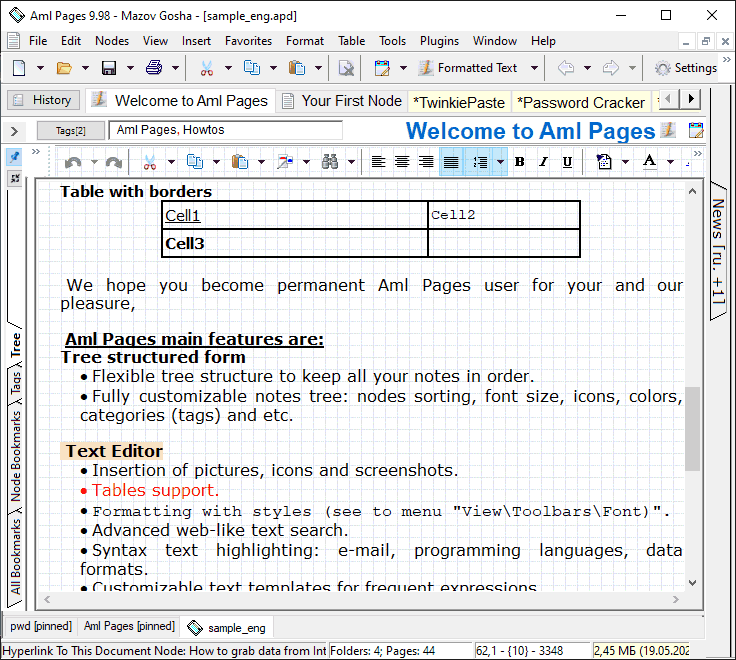Screen dimensions: 736x660
Task: Undo the last edit in editor toolbar
Action: [73, 162]
